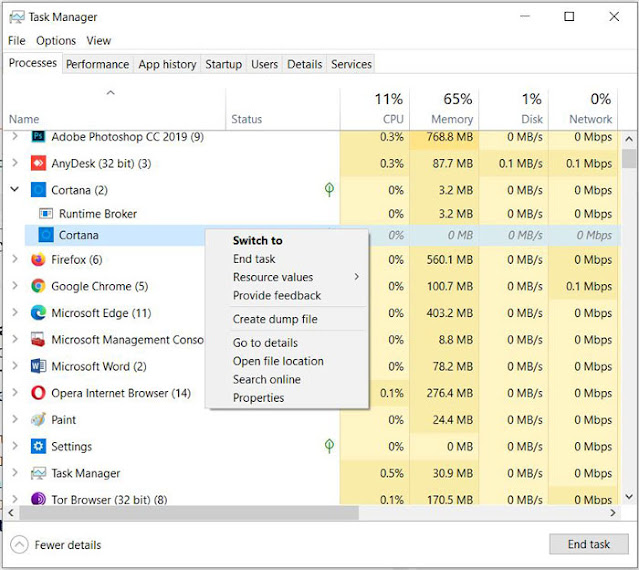
Task: Click the vertical scrollbar up arrow
Action: tap(629, 139)
